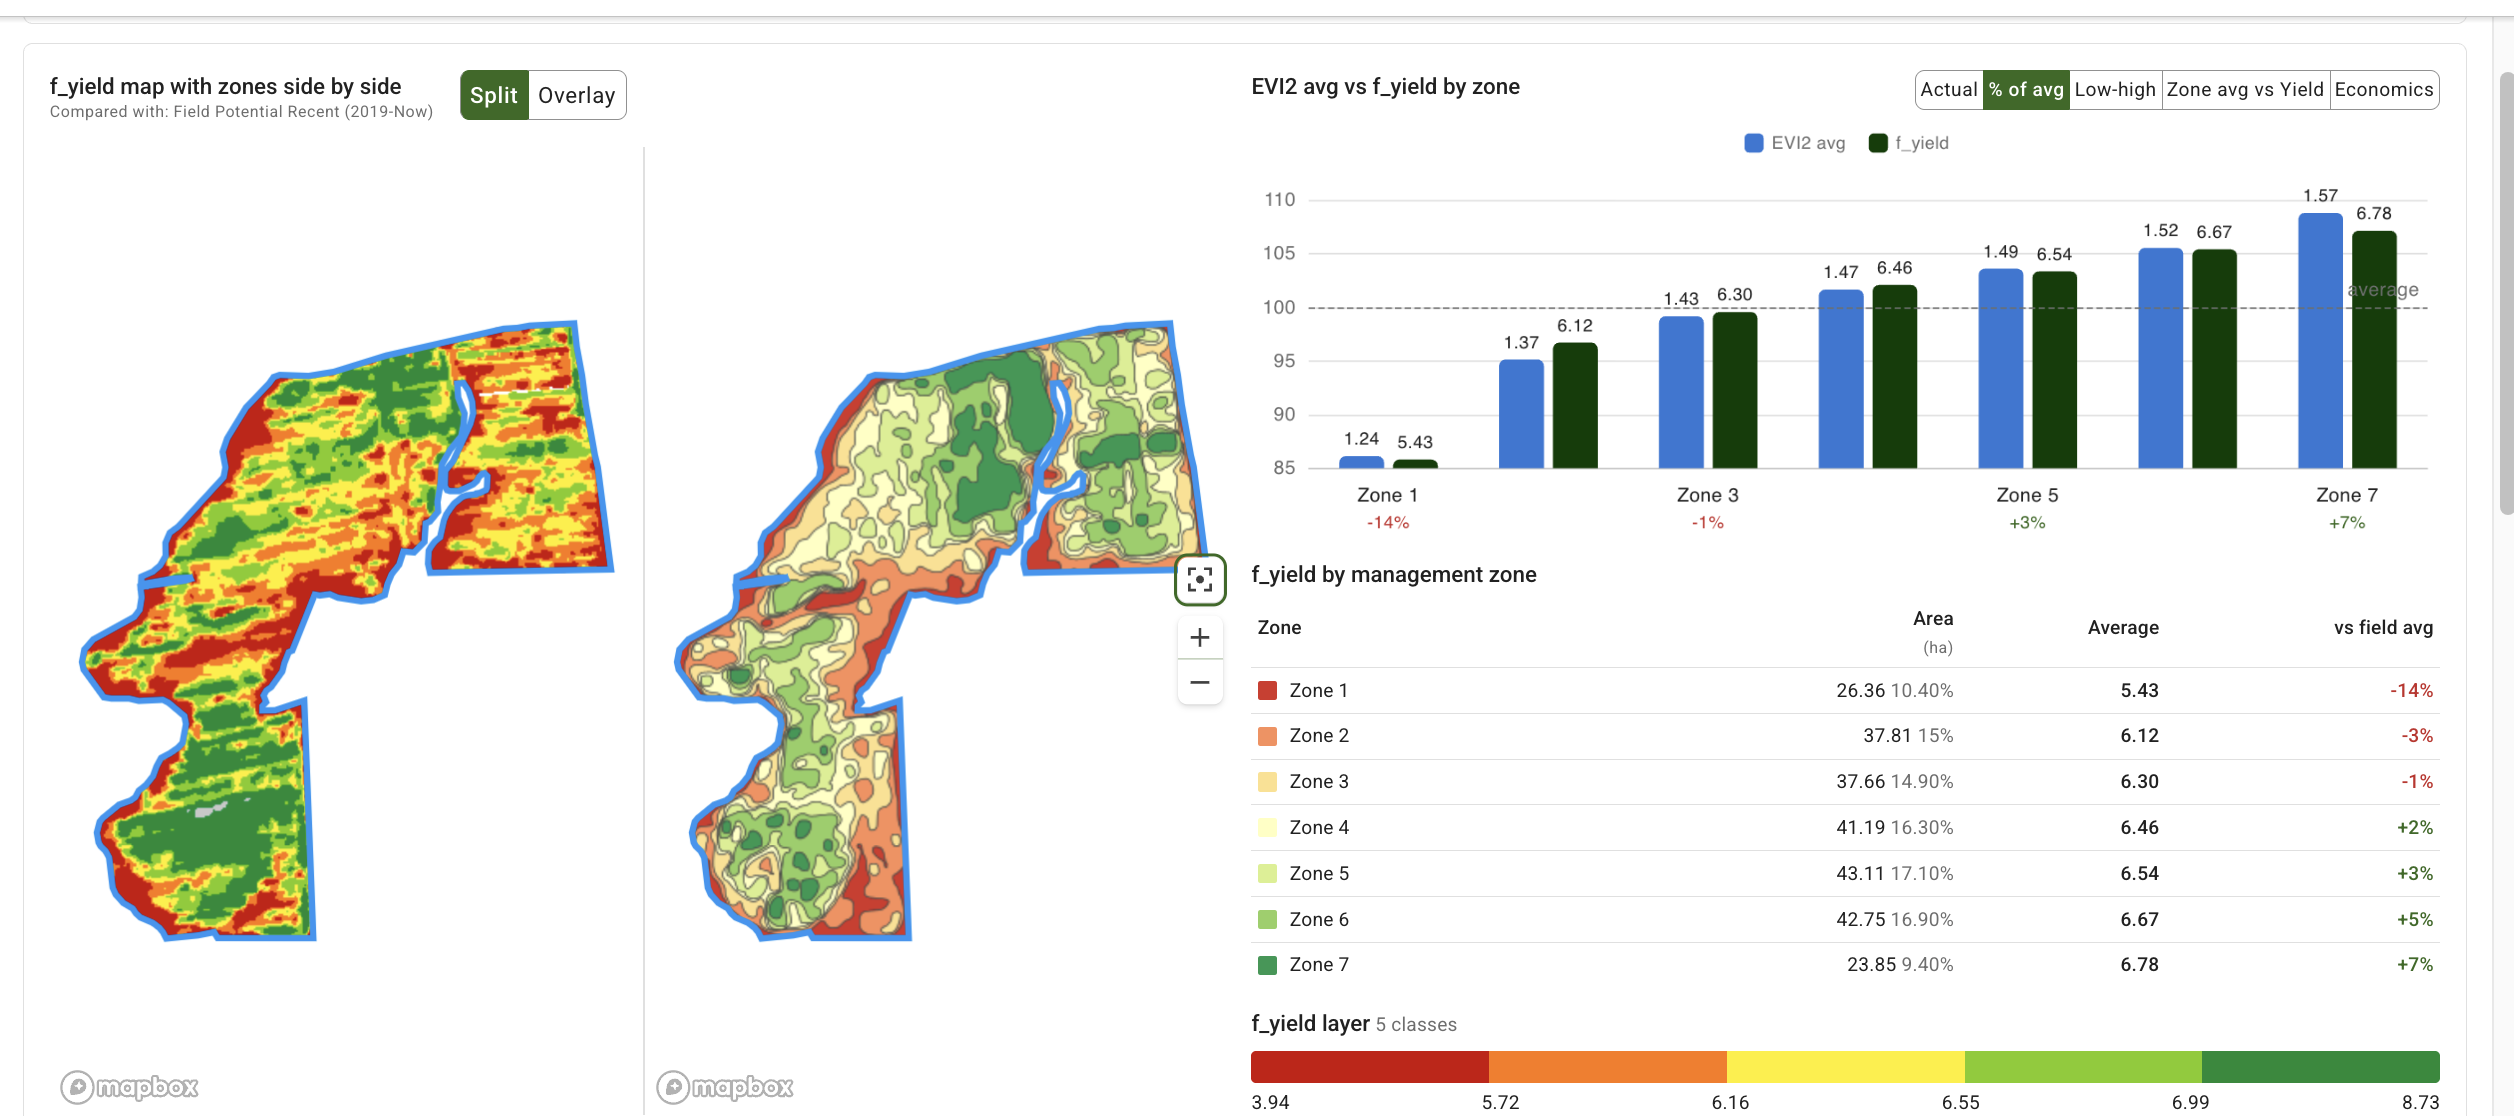Click Zone 7 EVI2 avg bar labeled 1.57
Image resolution: width=2514 pixels, height=1116 pixels.
point(2320,341)
